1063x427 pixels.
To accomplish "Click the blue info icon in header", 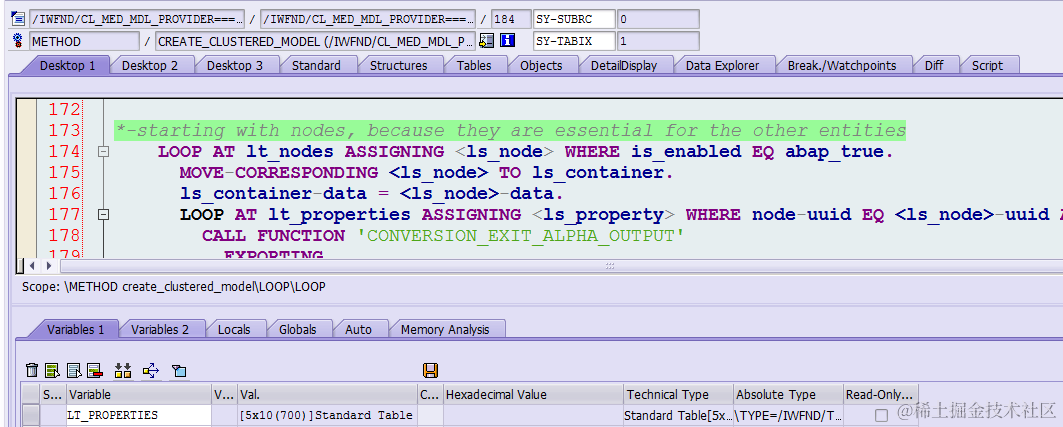I will point(508,41).
